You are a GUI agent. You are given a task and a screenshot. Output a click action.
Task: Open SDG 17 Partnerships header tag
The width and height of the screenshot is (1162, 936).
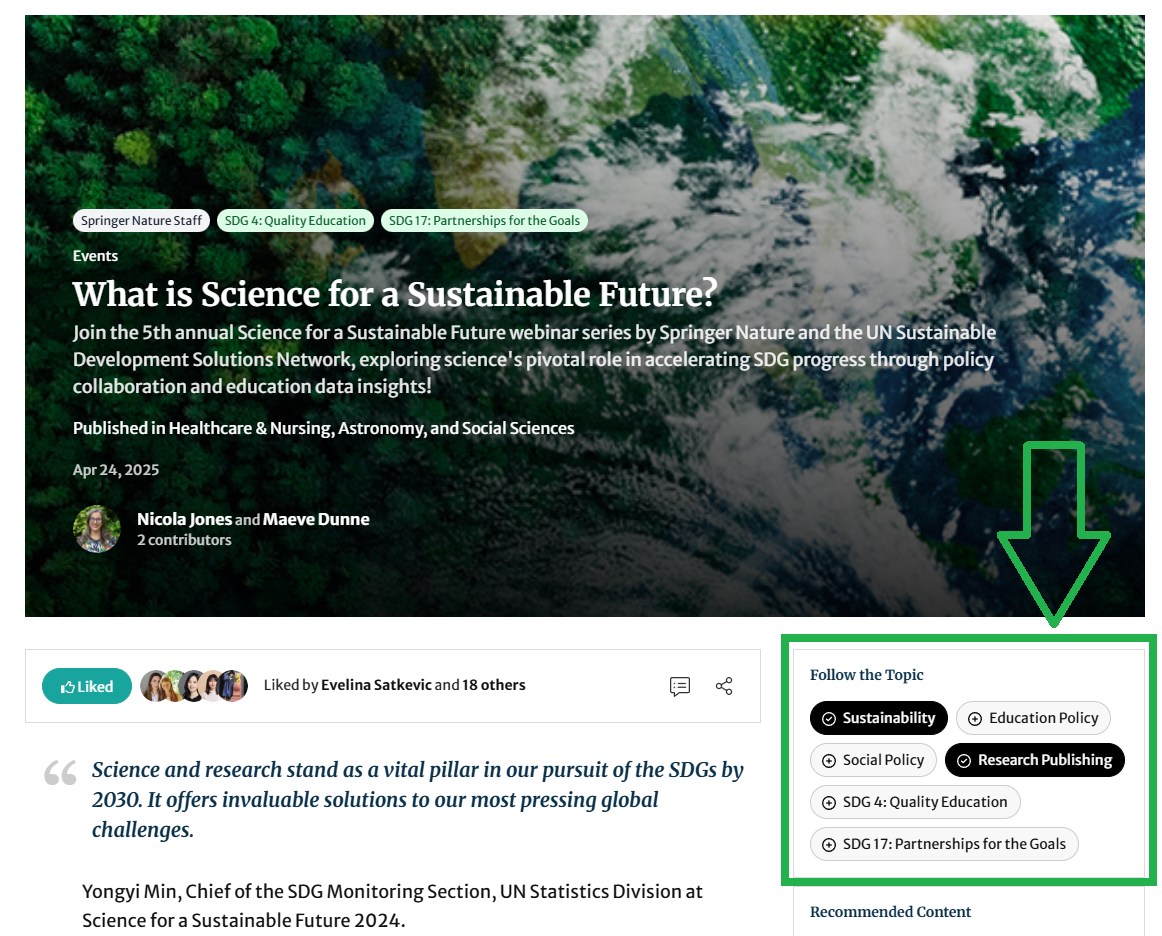click(x=484, y=220)
